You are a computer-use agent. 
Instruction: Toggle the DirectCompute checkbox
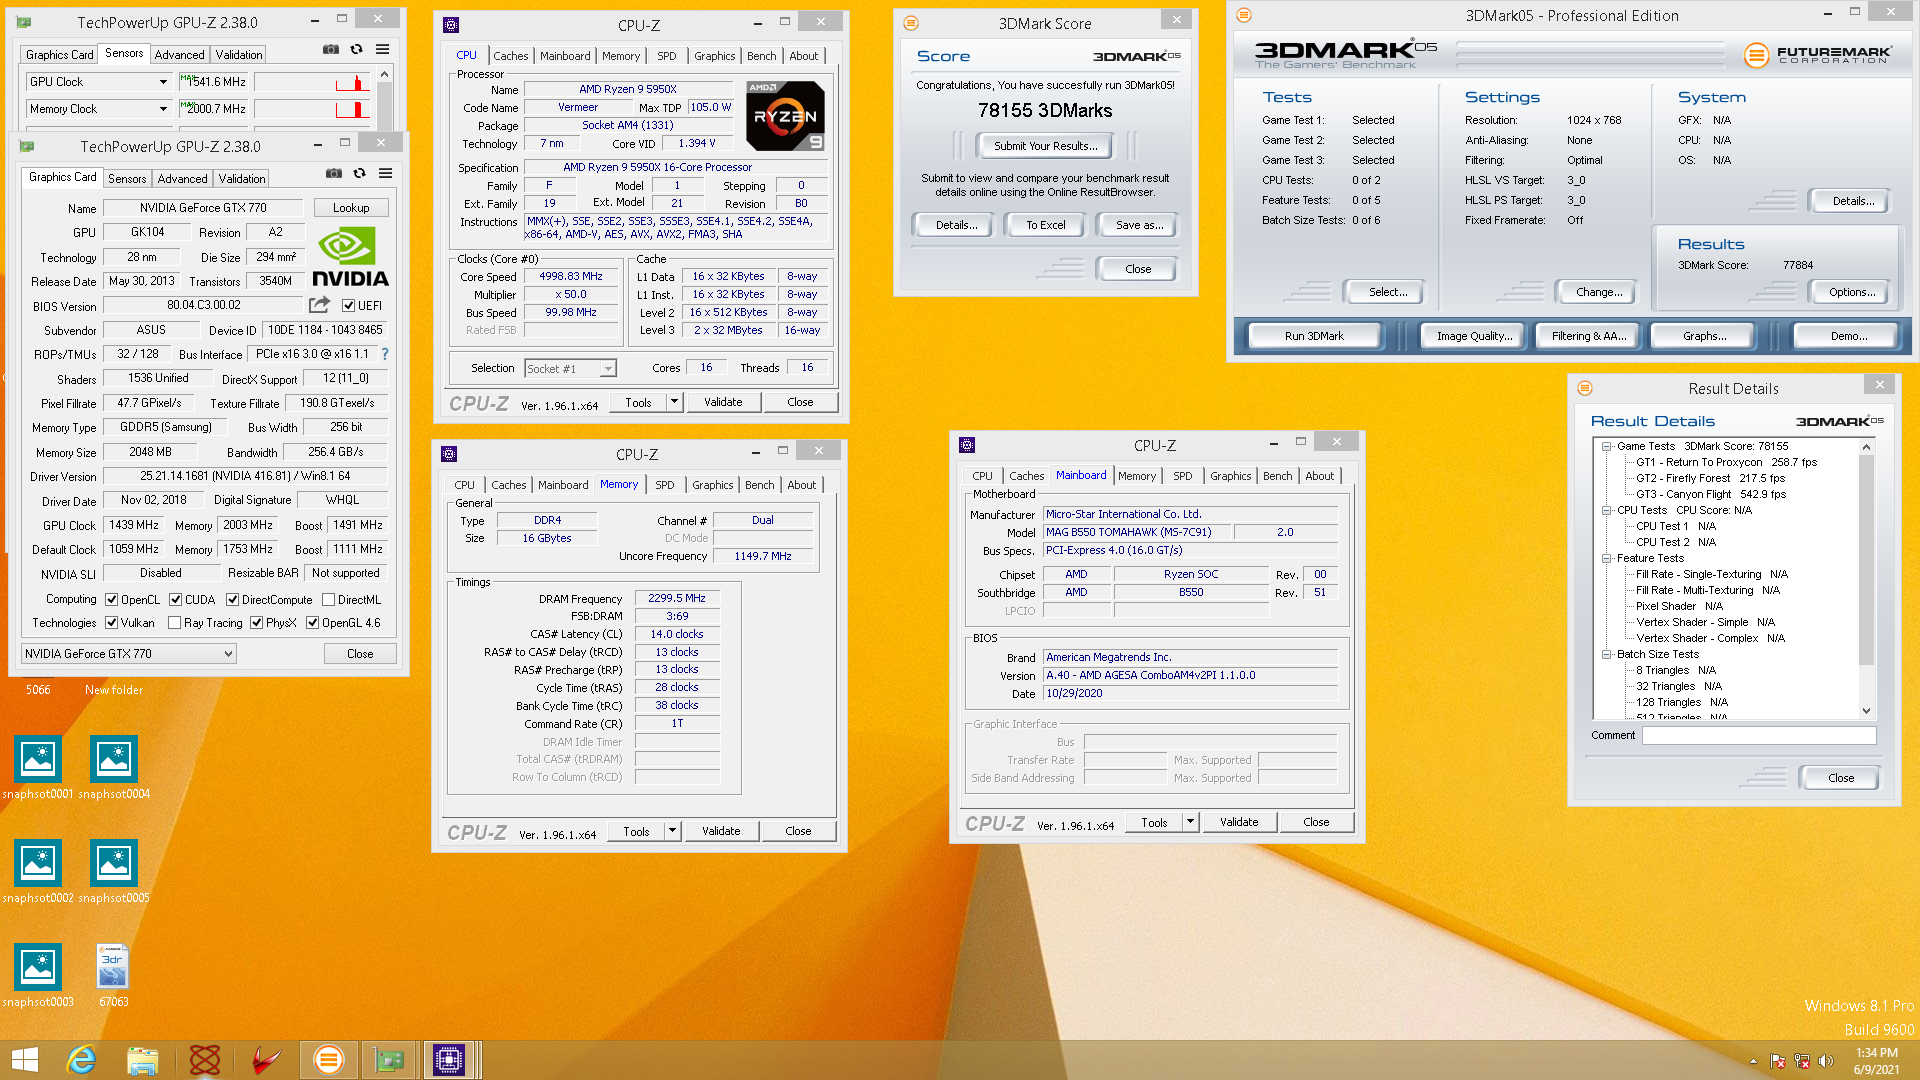click(x=232, y=600)
